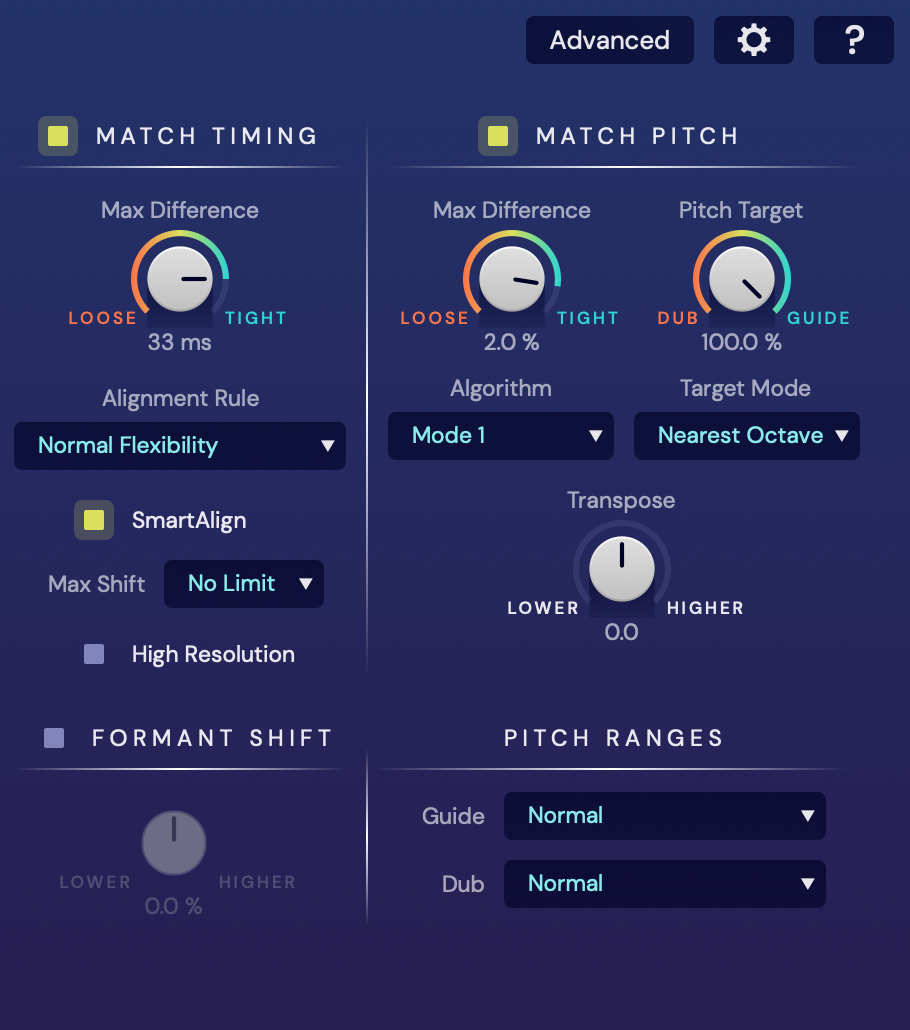Click the pitch Max Difference knob
910x1030 pixels.
(511, 279)
